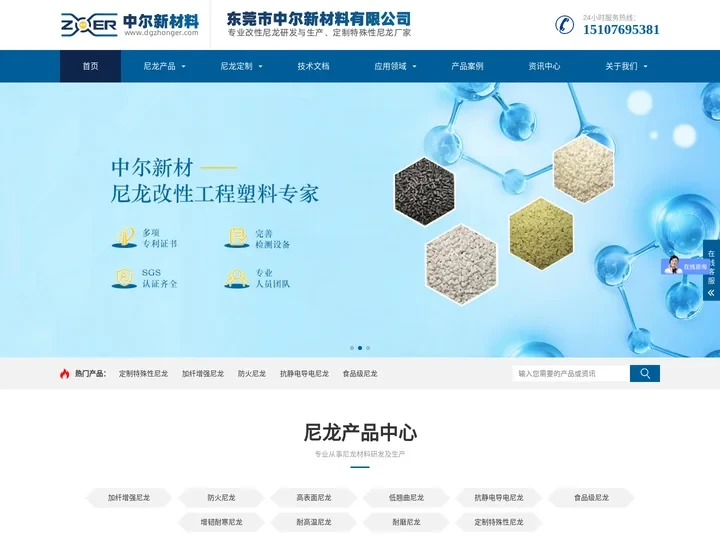Go to the 首页 nav item

90,66
